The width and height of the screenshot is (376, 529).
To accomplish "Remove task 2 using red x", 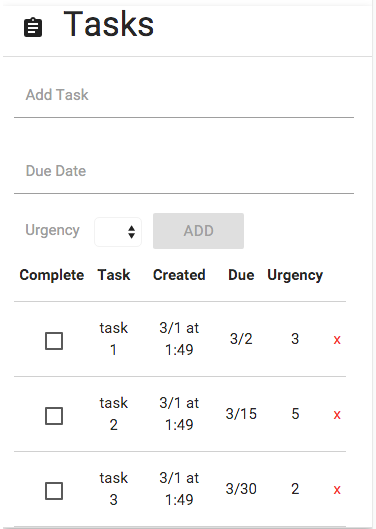I will pos(337,415).
